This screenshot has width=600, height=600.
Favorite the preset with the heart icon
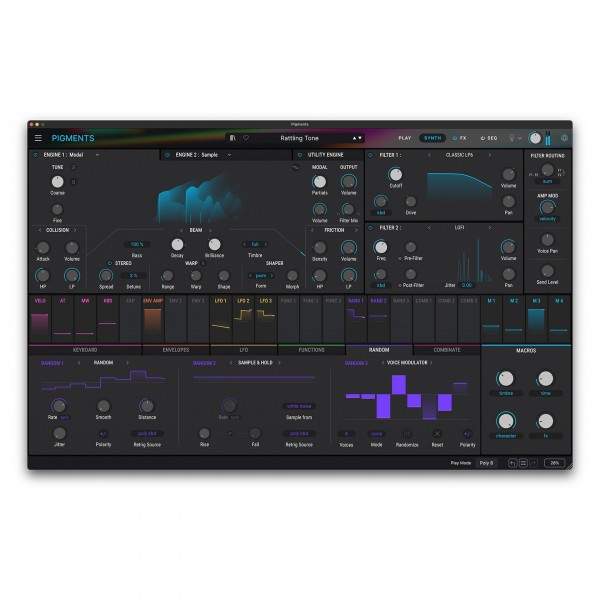(246, 138)
